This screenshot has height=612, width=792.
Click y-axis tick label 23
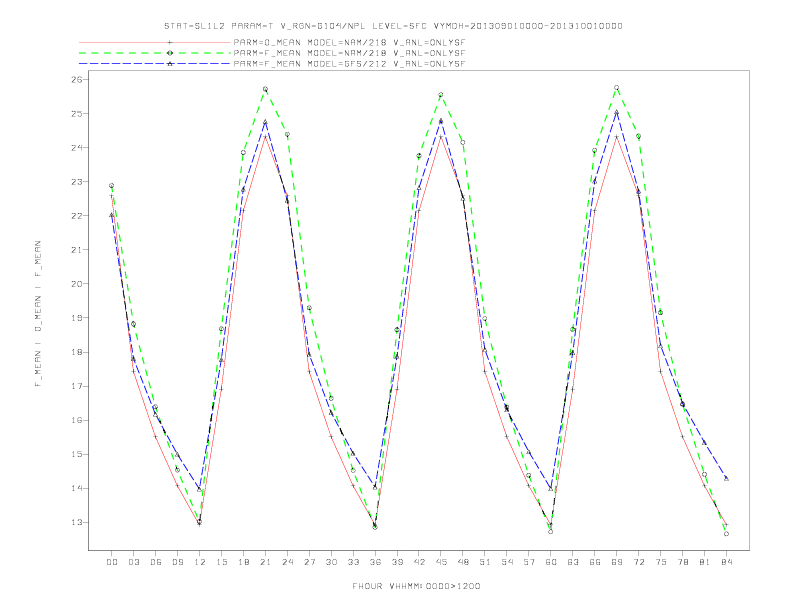click(x=77, y=182)
